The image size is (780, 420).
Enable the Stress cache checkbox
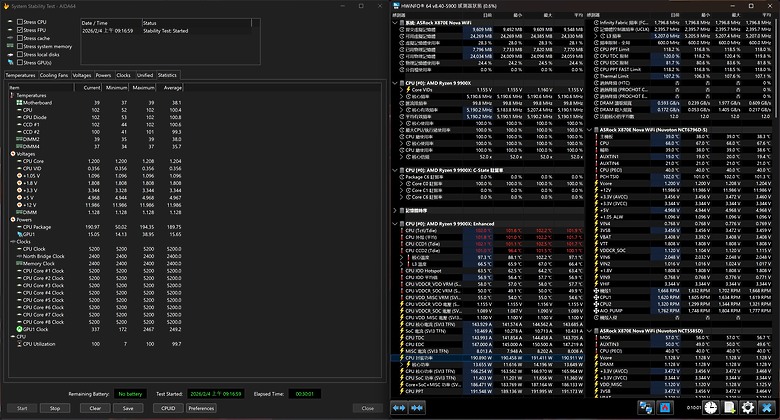pos(20,38)
